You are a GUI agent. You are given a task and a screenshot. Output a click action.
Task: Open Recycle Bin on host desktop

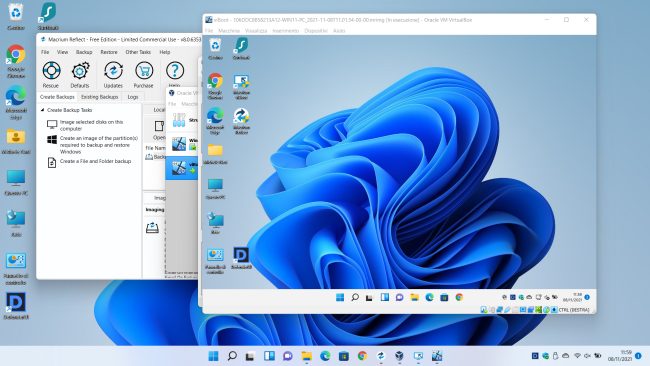pyautogui.click(x=16, y=17)
